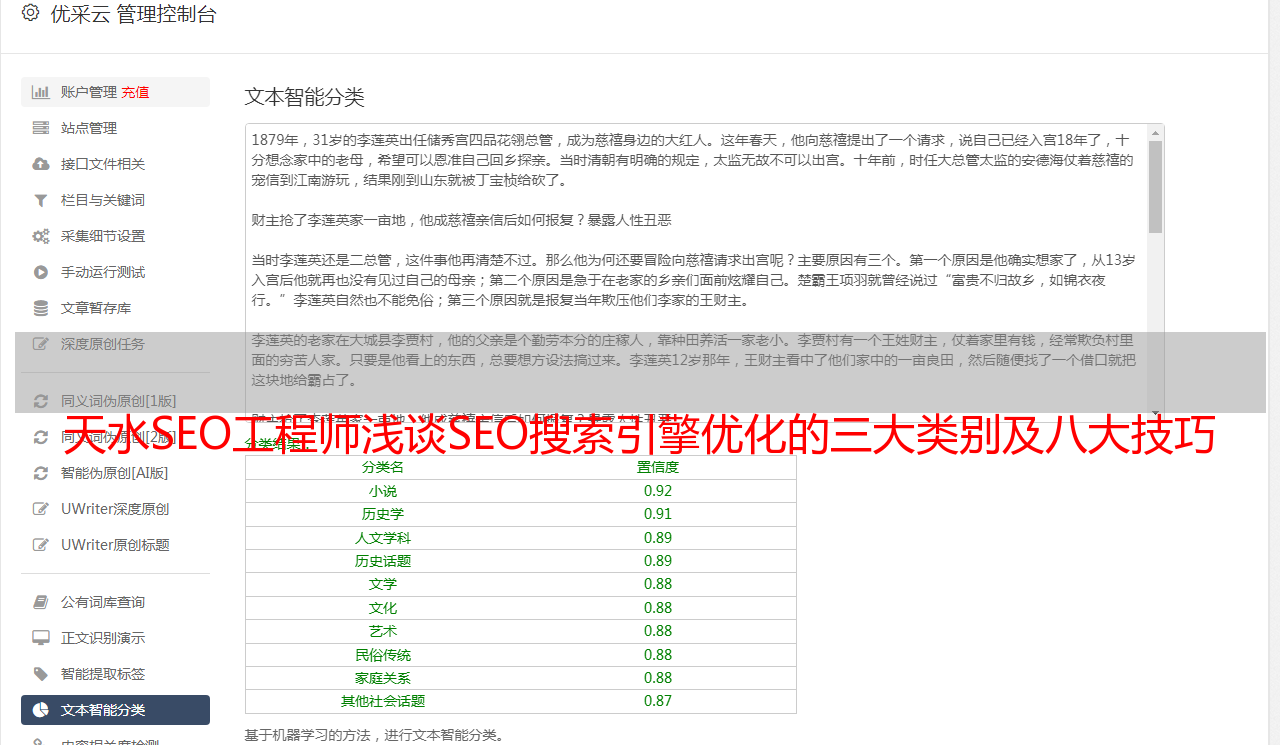Select the 历史话题 category cell

tap(383, 561)
